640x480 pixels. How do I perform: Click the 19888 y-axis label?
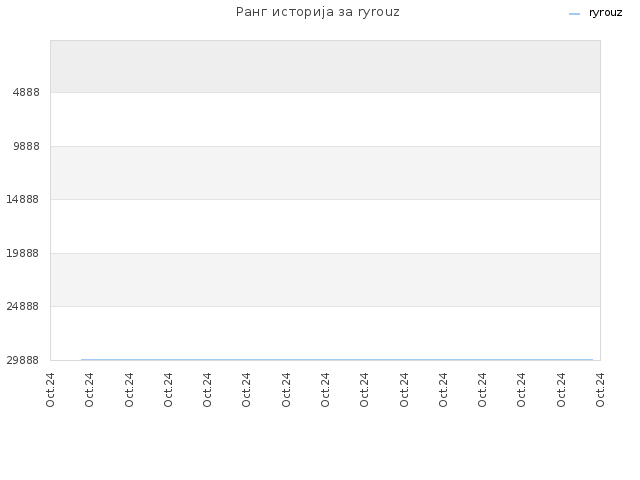(22, 253)
